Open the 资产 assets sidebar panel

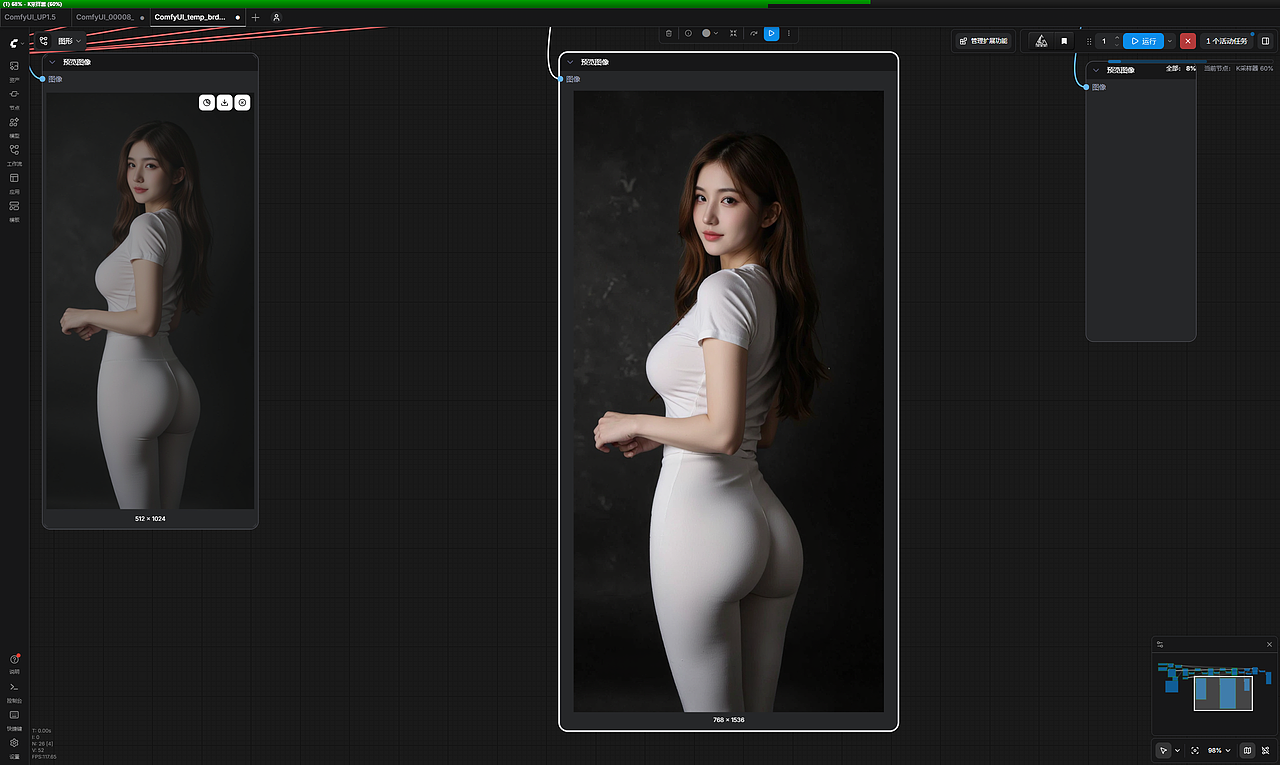14,70
